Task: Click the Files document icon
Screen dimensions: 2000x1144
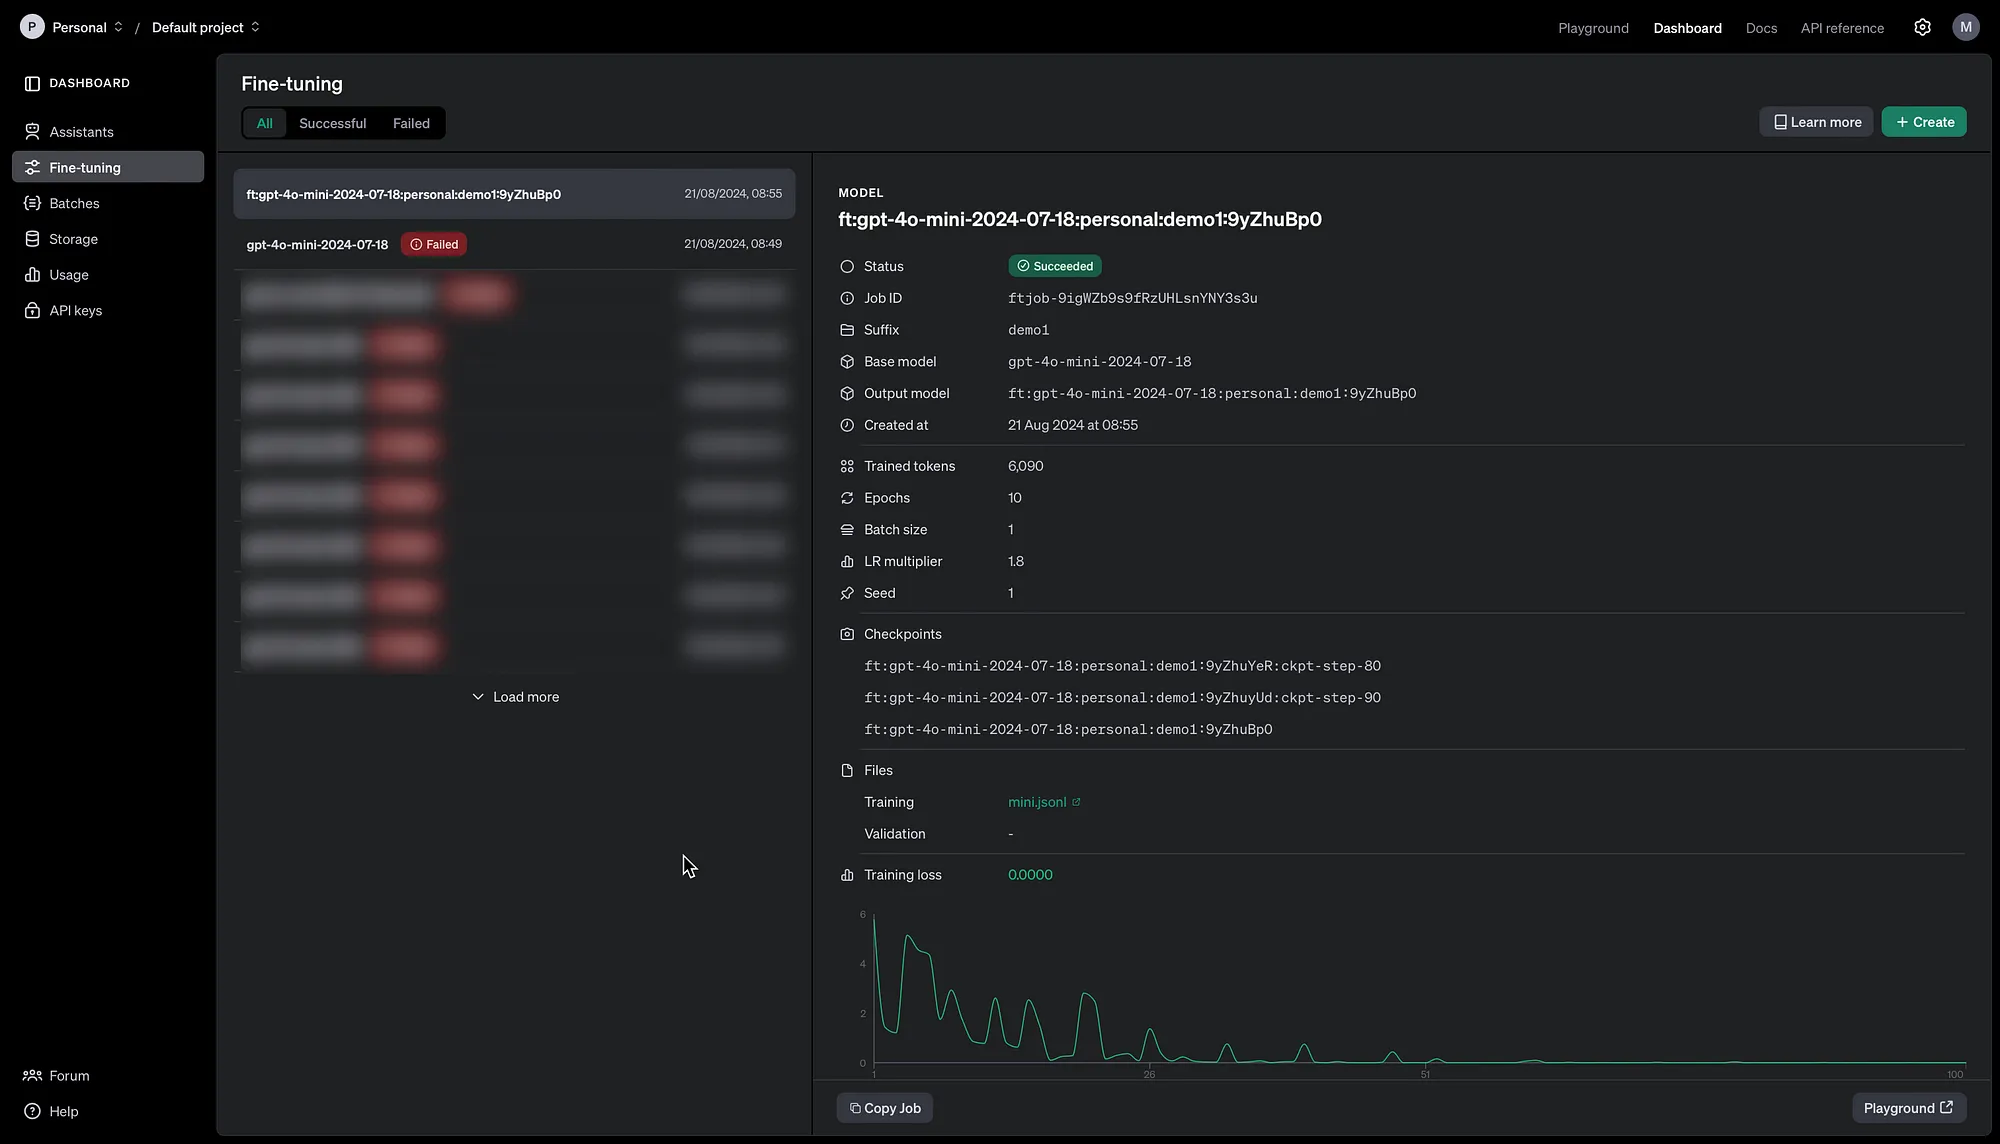Action: point(847,771)
